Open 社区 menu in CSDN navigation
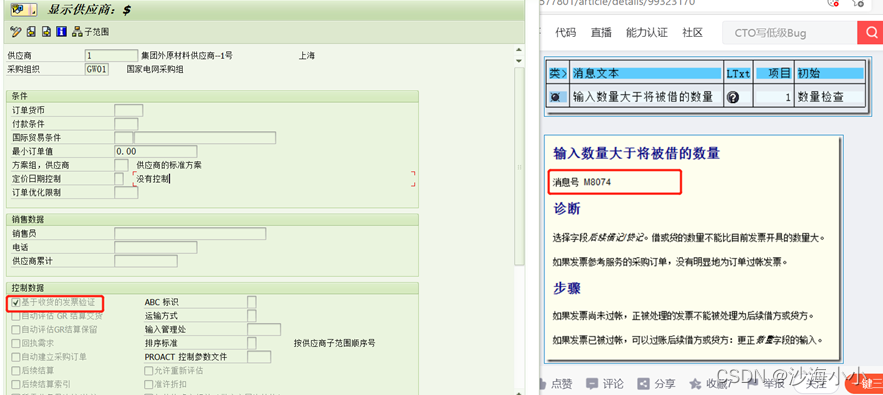 [x=693, y=33]
